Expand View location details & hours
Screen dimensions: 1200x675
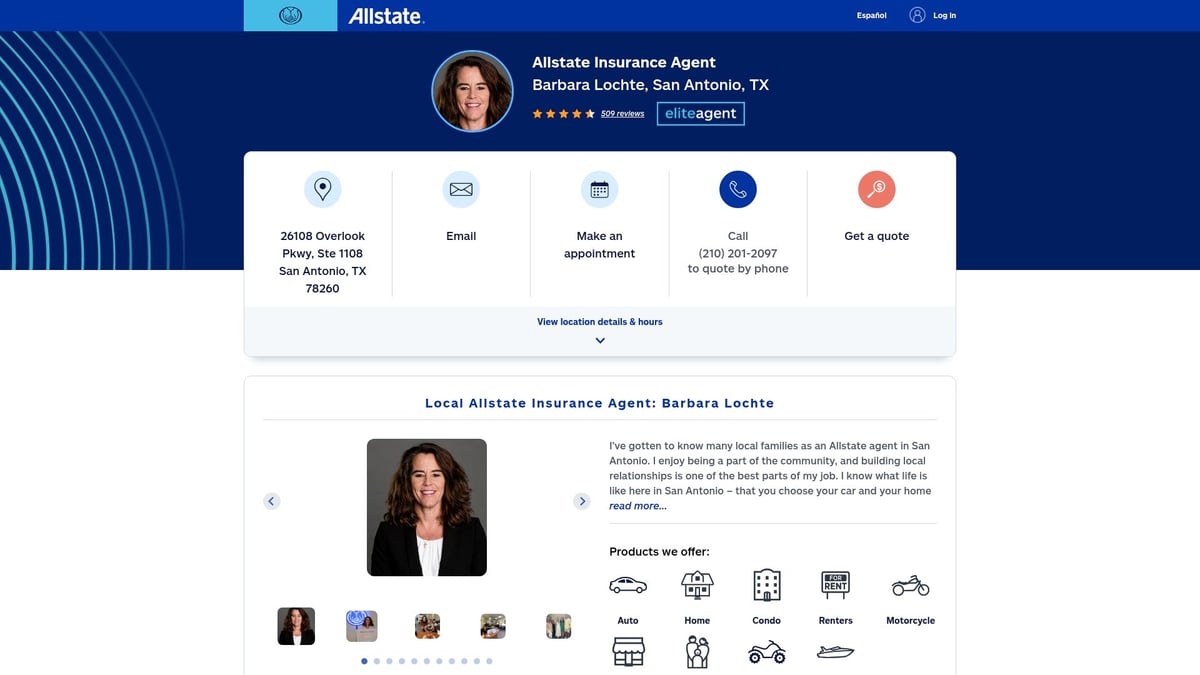pyautogui.click(x=599, y=321)
